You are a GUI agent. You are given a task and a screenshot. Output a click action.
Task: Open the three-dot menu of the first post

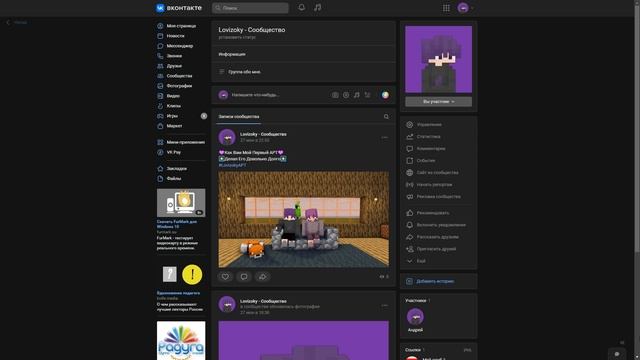pos(384,138)
